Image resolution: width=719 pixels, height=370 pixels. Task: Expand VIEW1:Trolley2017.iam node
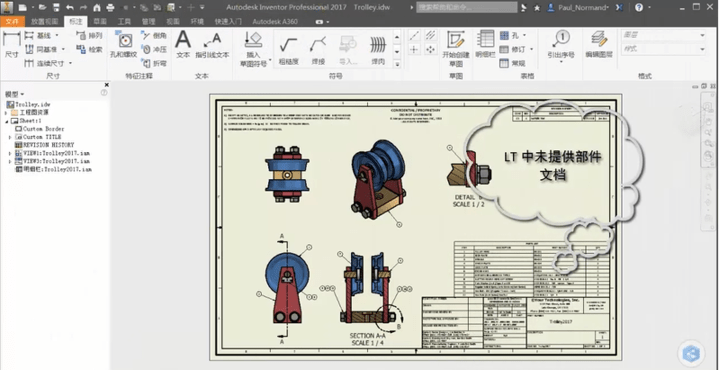[x=10, y=153]
